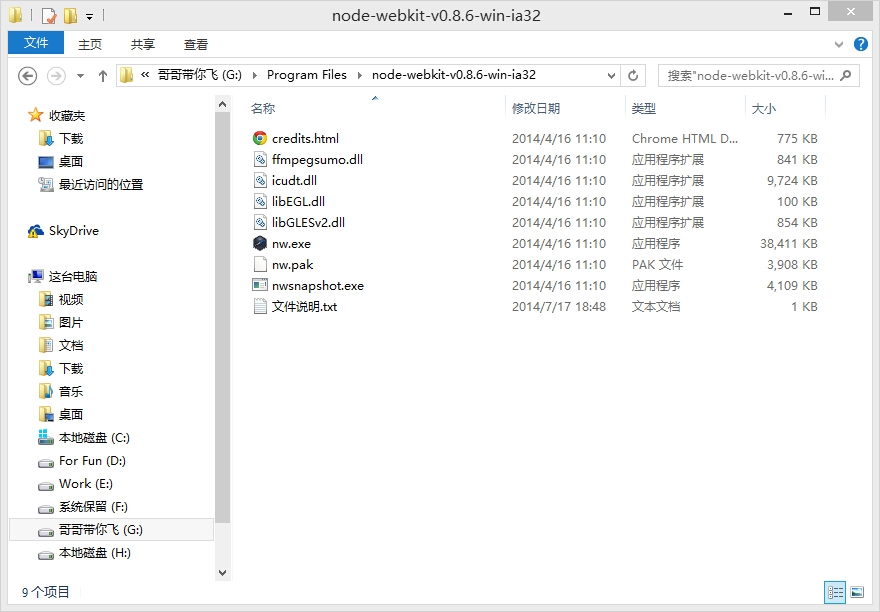This screenshot has height=612, width=880.
Task: Refresh the current folder view
Action: [x=633, y=75]
